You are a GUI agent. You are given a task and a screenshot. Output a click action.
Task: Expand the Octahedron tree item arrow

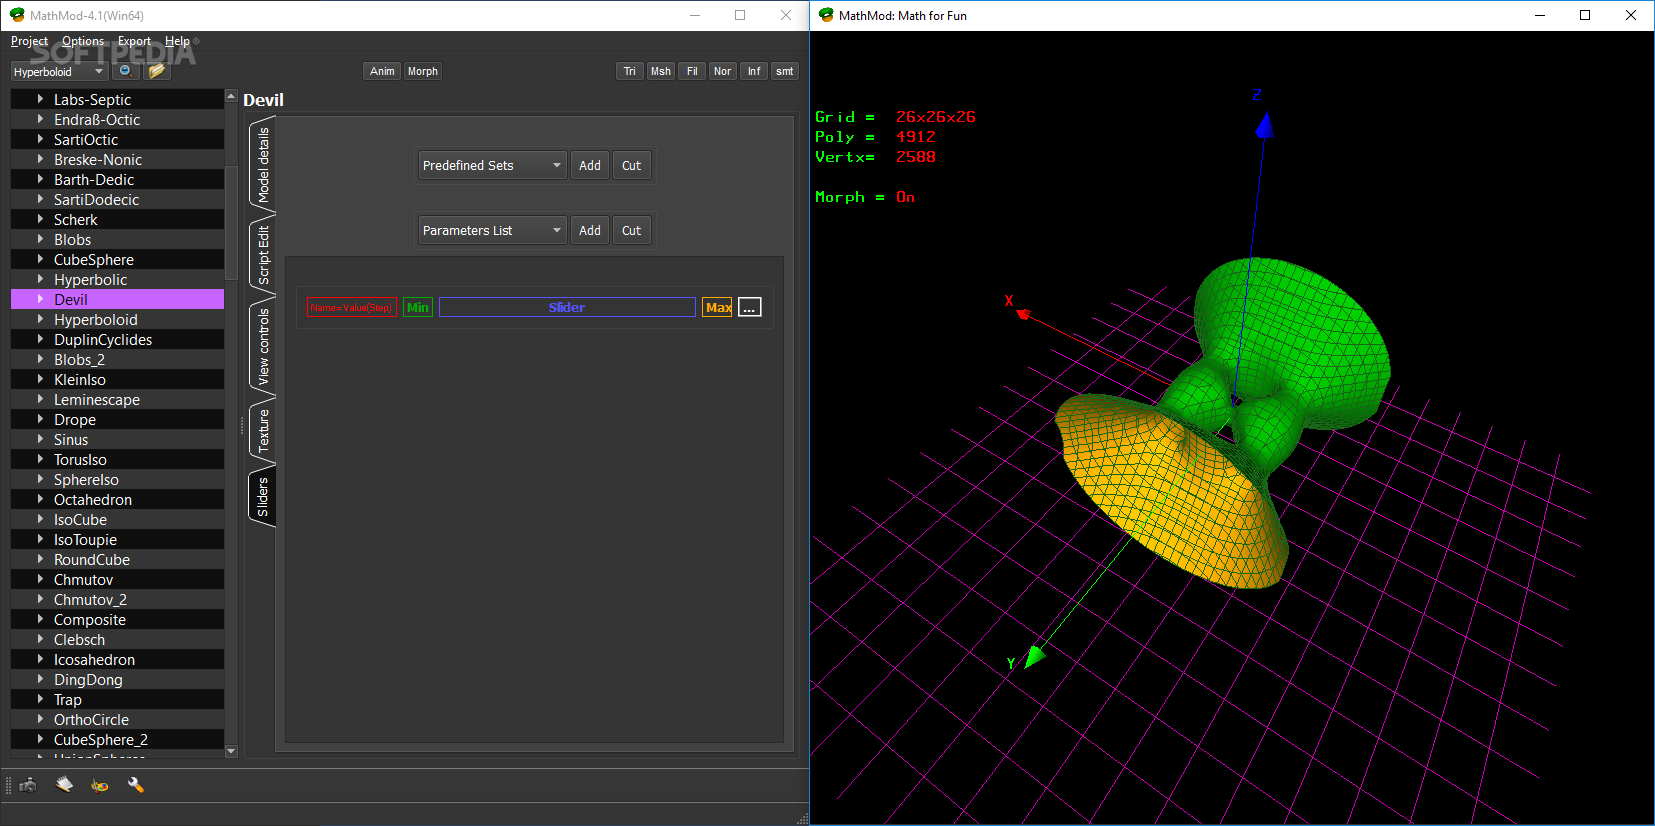pos(40,499)
